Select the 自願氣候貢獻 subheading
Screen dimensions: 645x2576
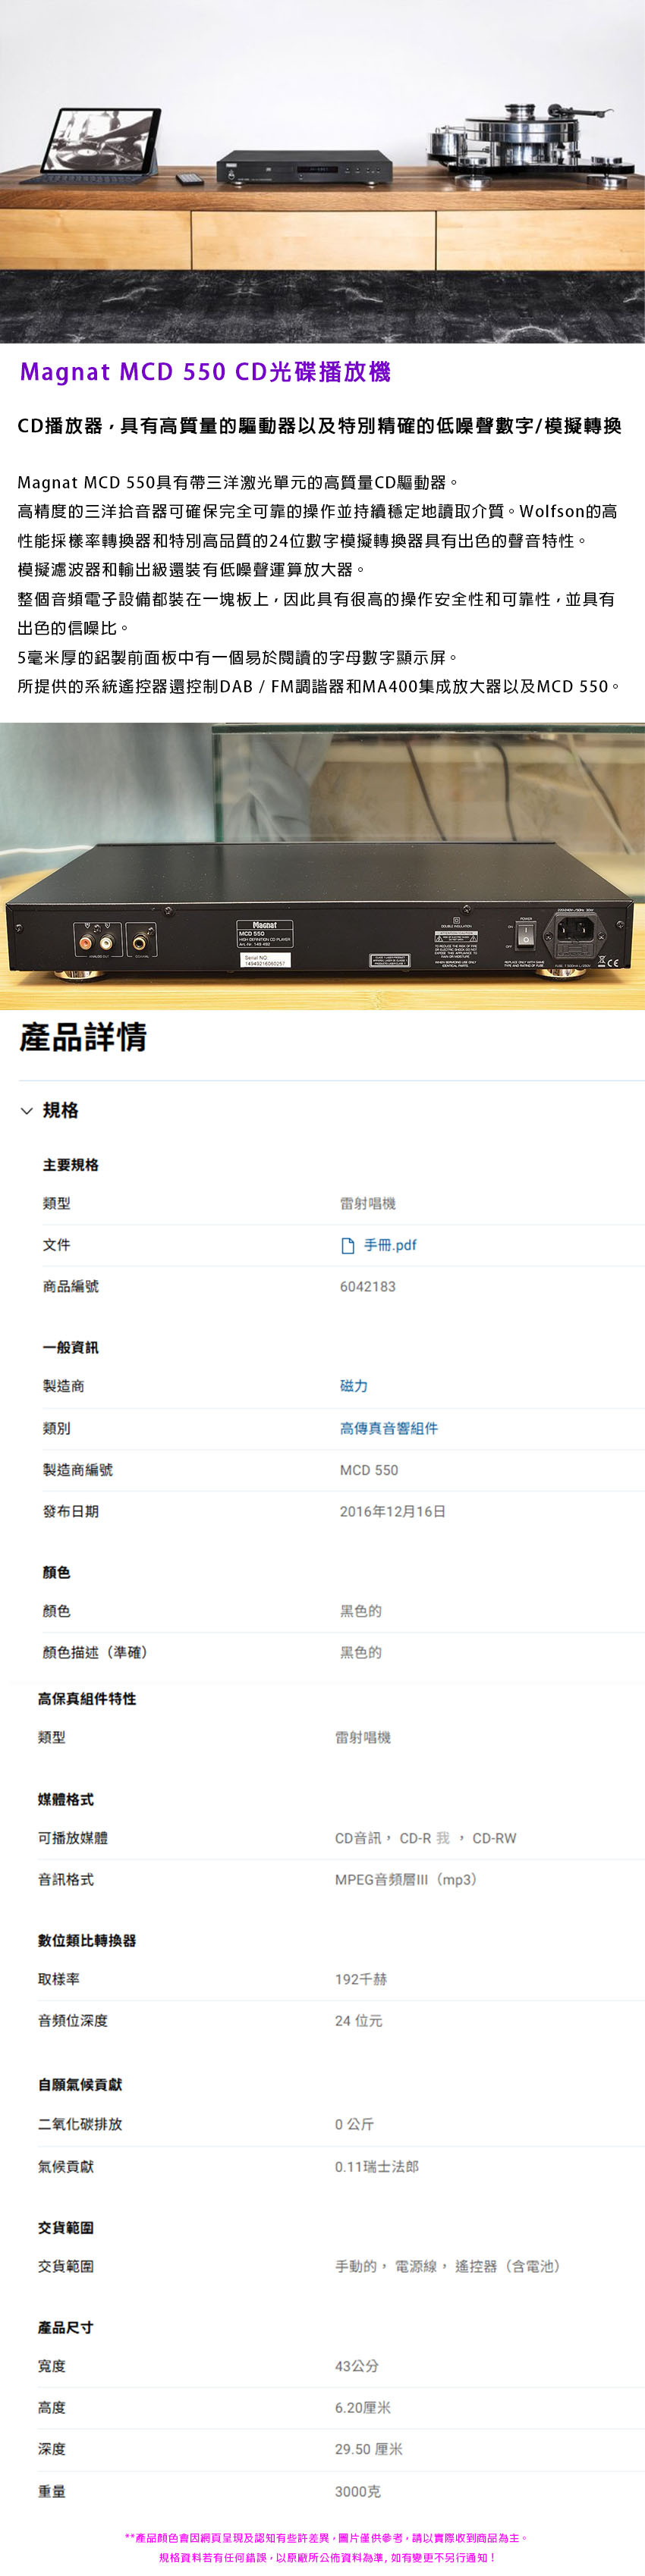[80, 2084]
